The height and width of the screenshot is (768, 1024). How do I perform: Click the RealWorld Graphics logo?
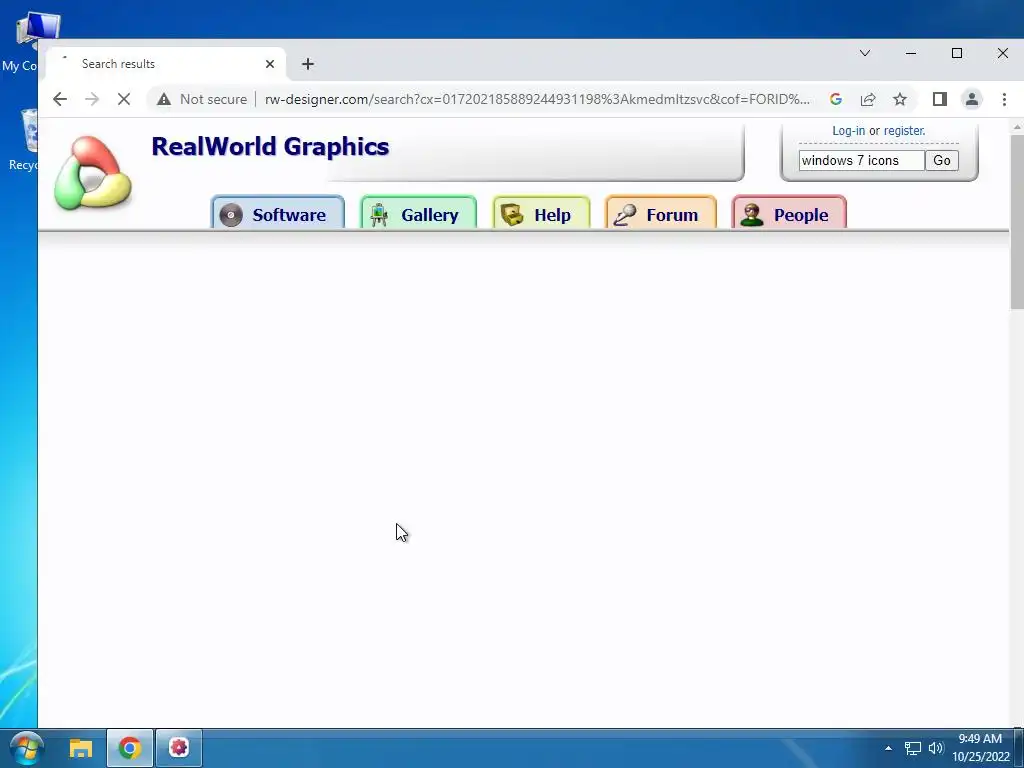point(93,173)
